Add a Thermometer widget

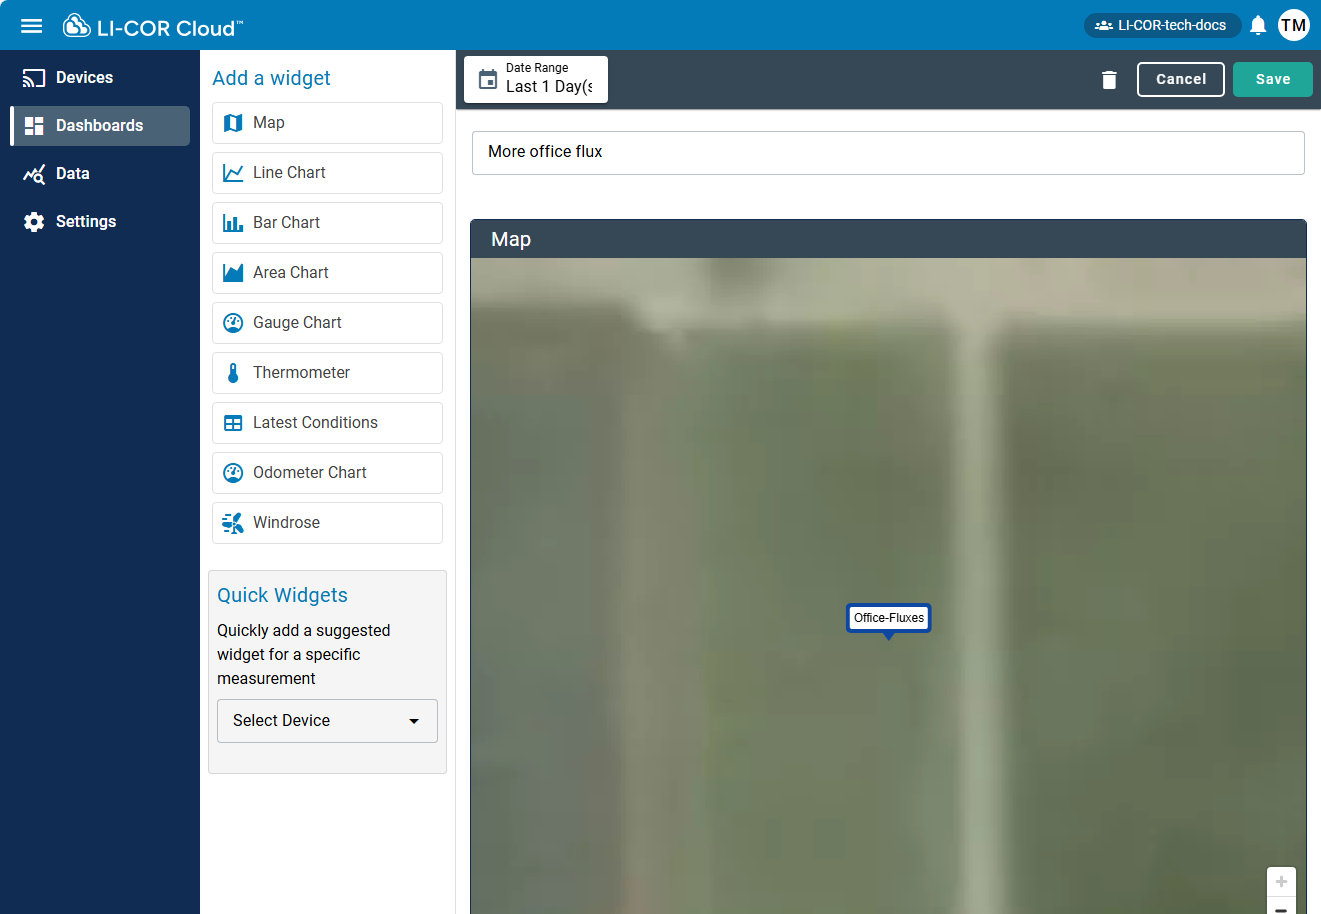click(x=327, y=373)
